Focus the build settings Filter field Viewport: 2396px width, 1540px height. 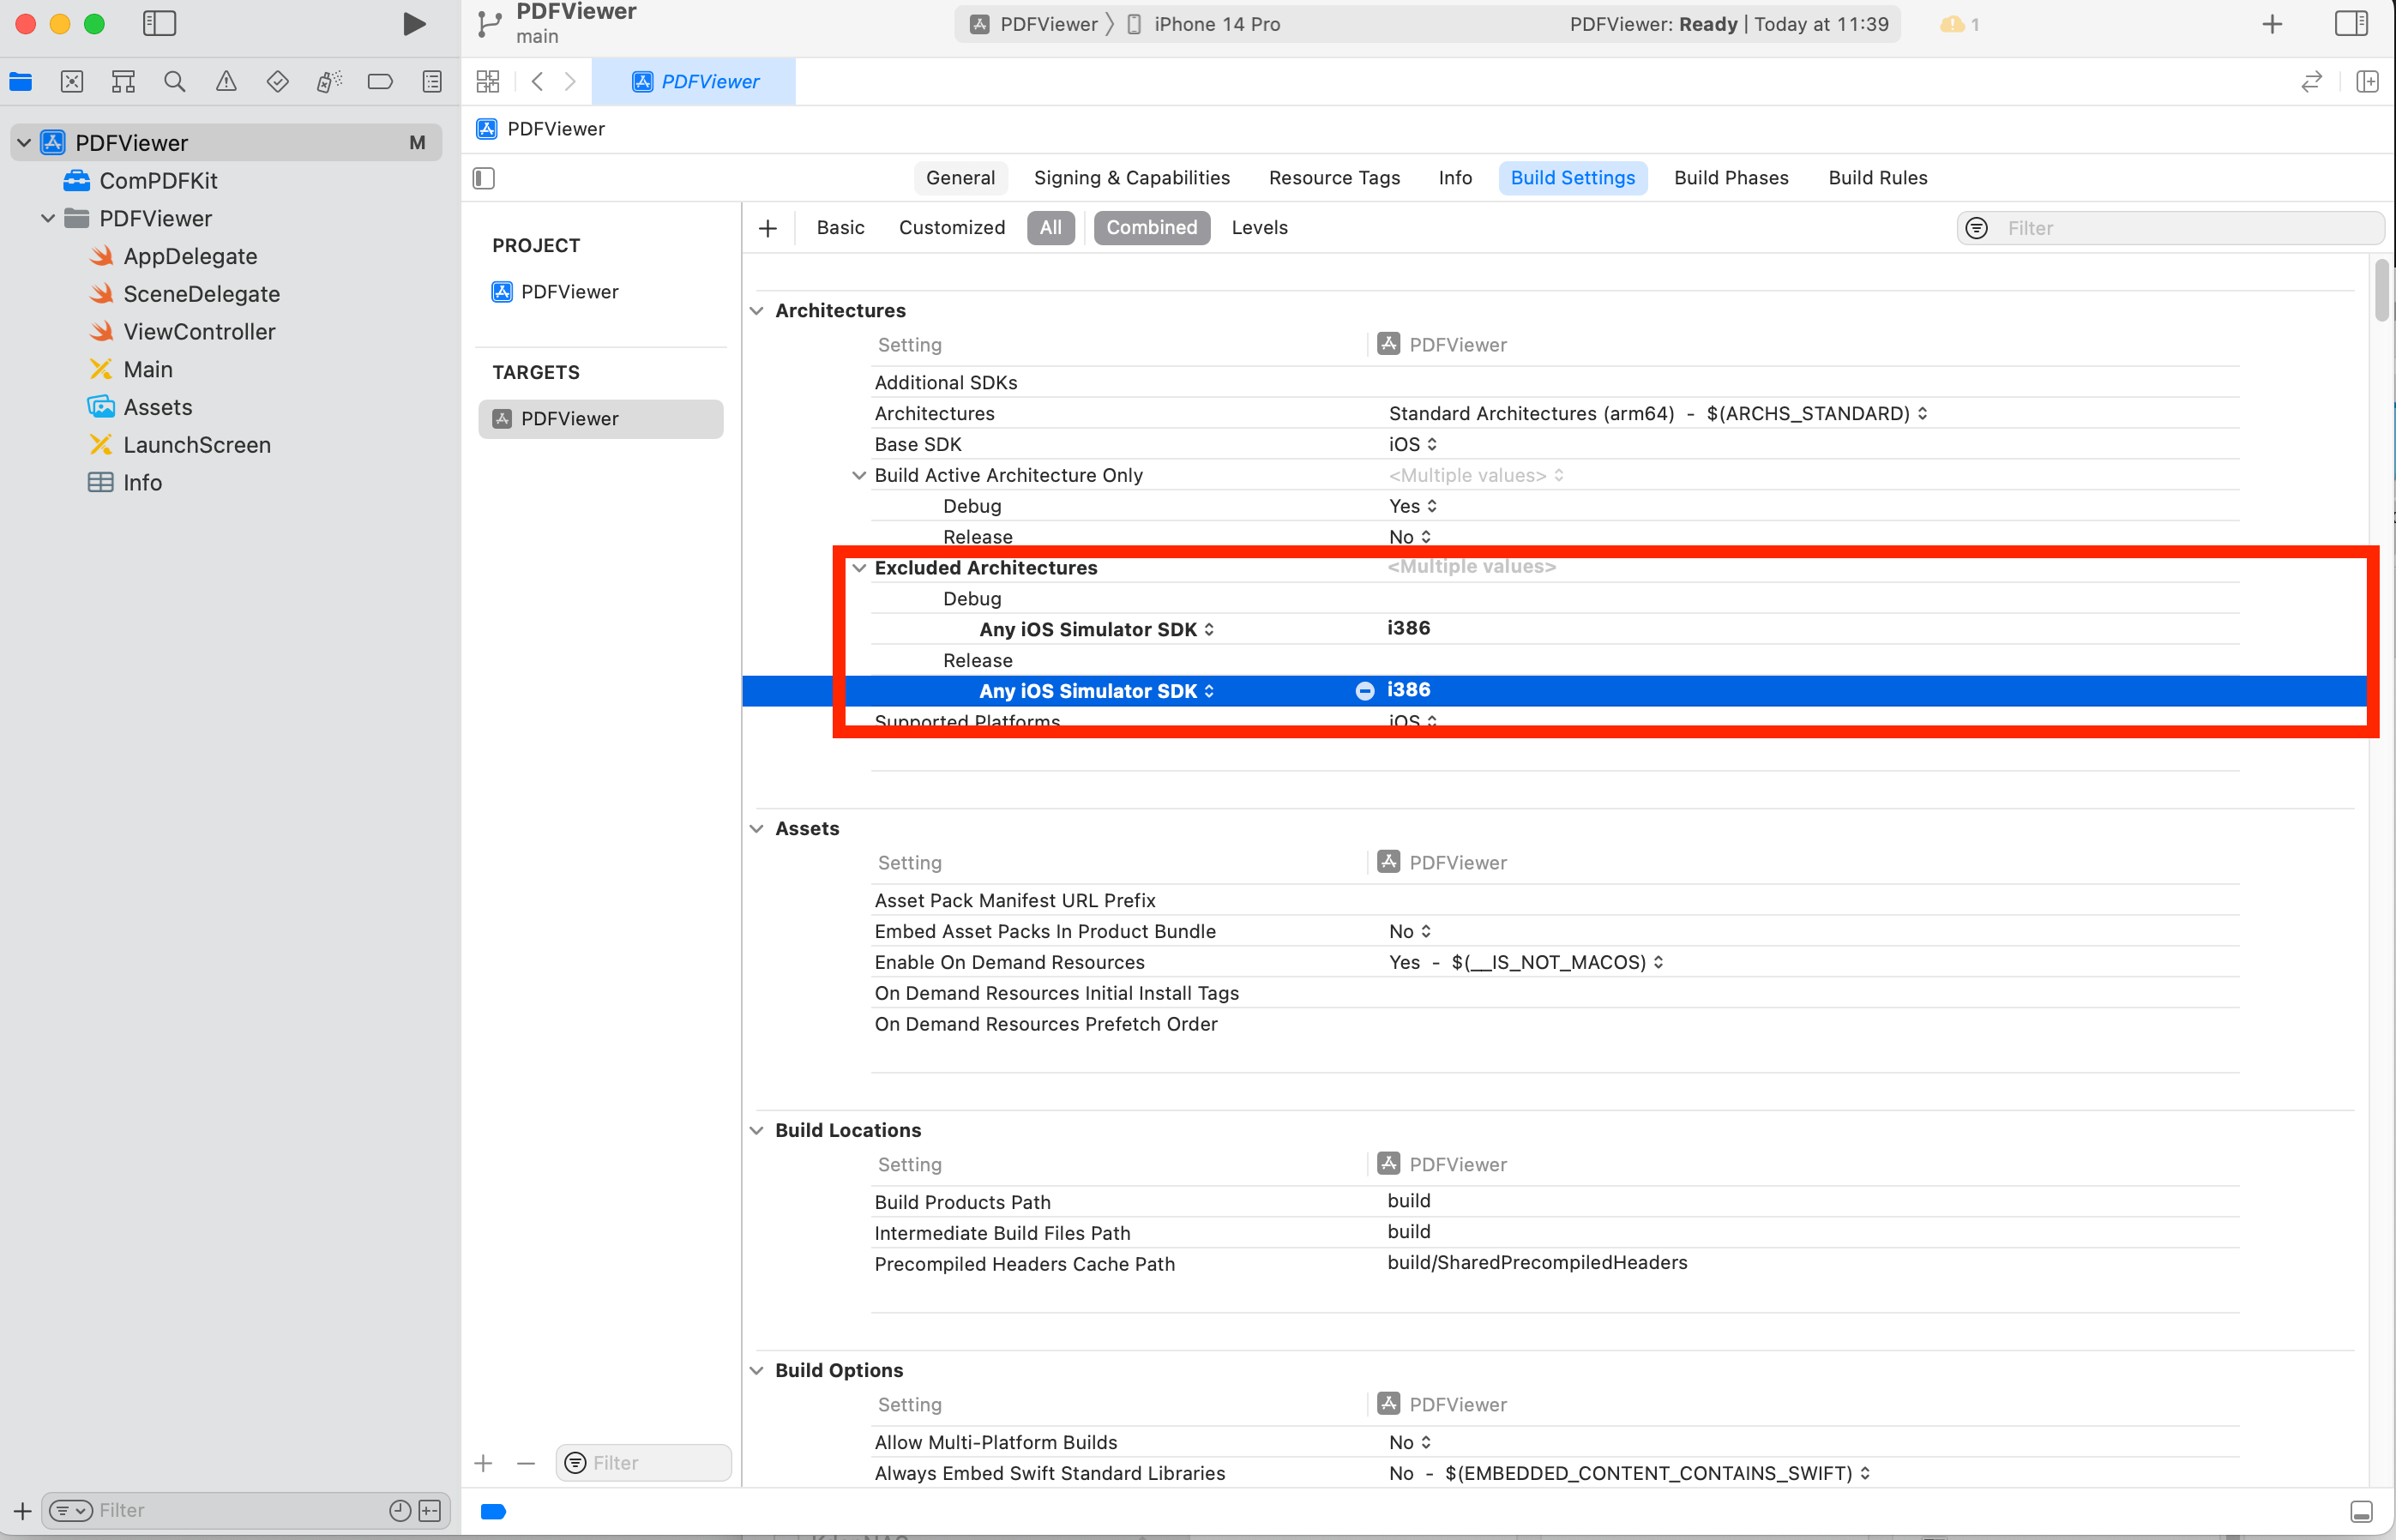coord(2170,229)
